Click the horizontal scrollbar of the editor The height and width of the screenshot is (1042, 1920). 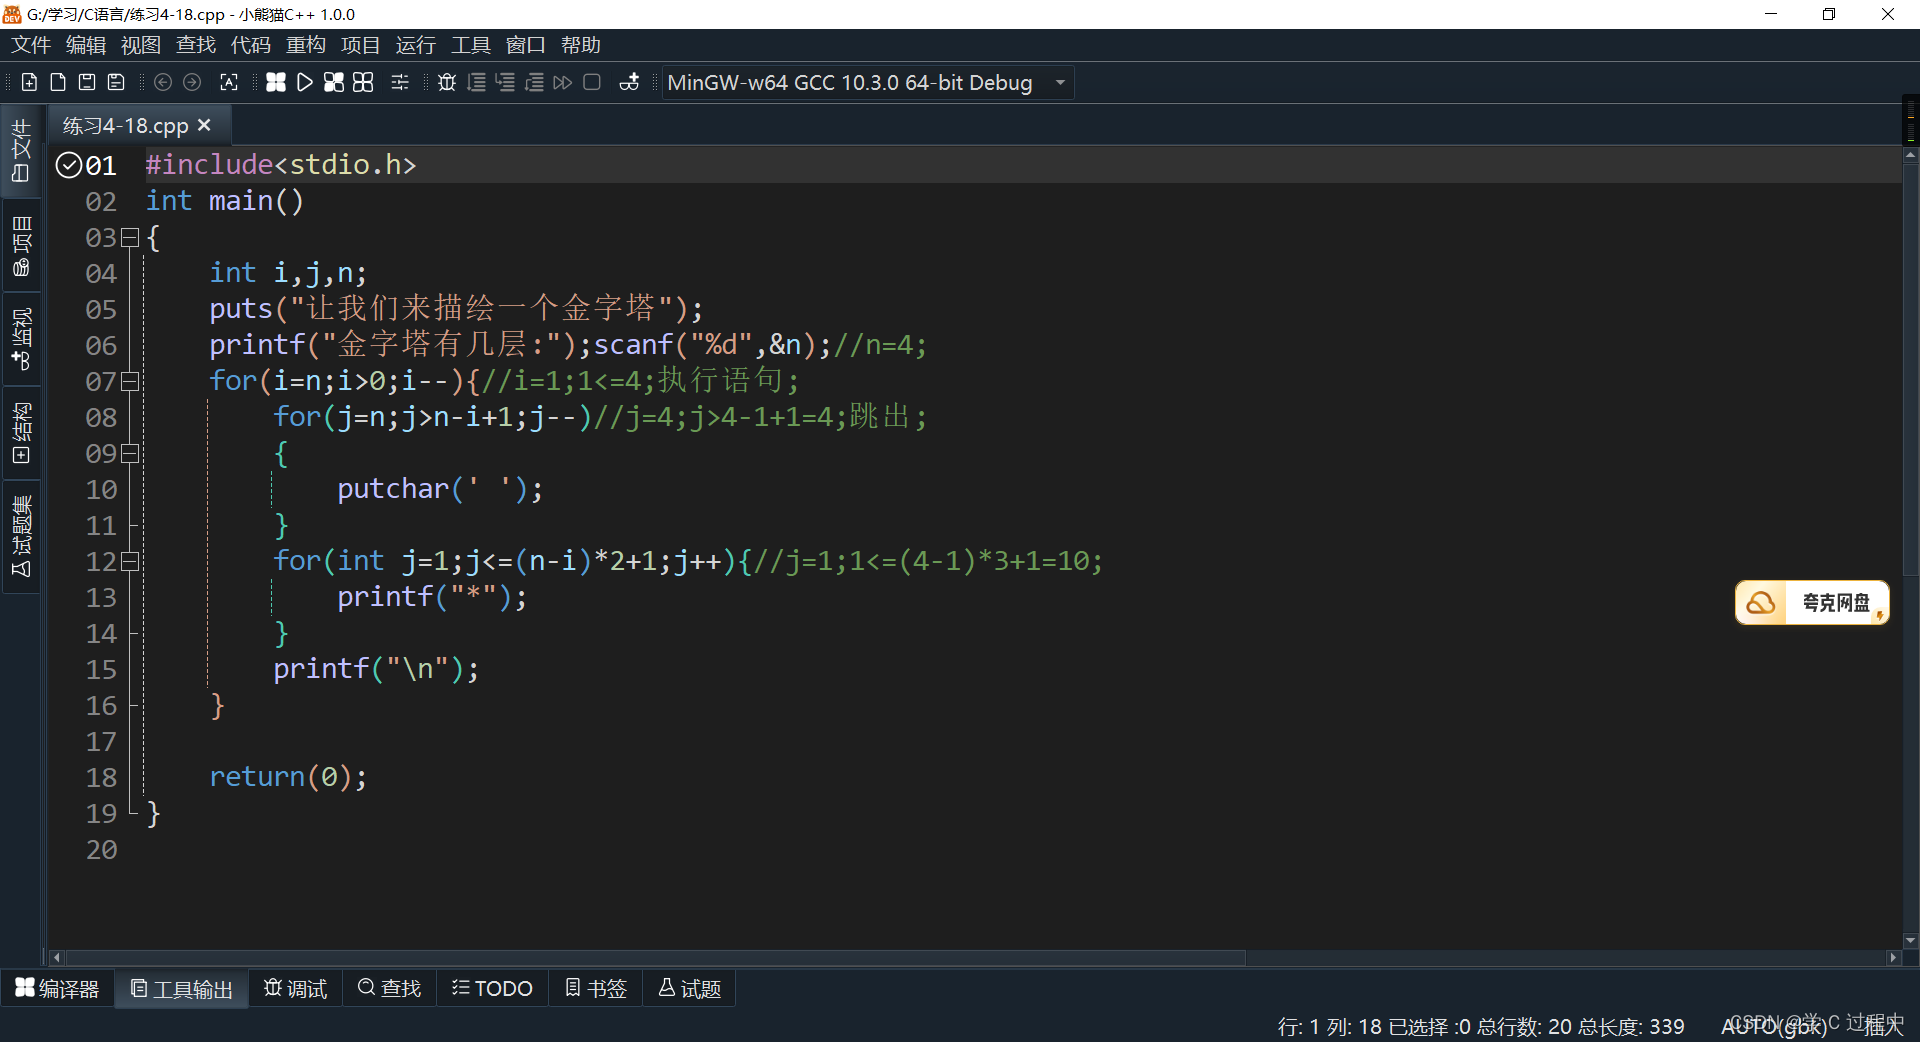[x=655, y=957]
